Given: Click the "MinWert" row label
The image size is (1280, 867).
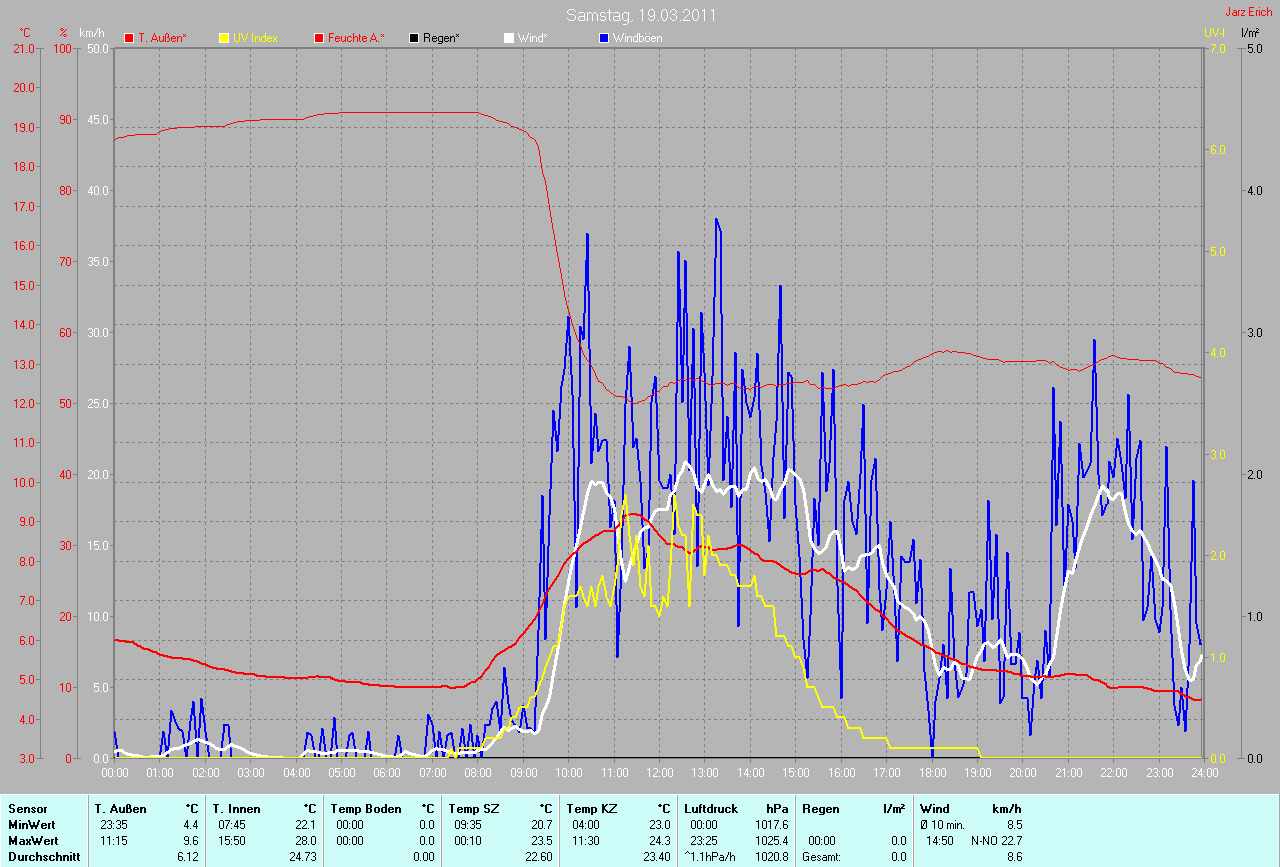Looking at the screenshot, I should click(x=31, y=824).
